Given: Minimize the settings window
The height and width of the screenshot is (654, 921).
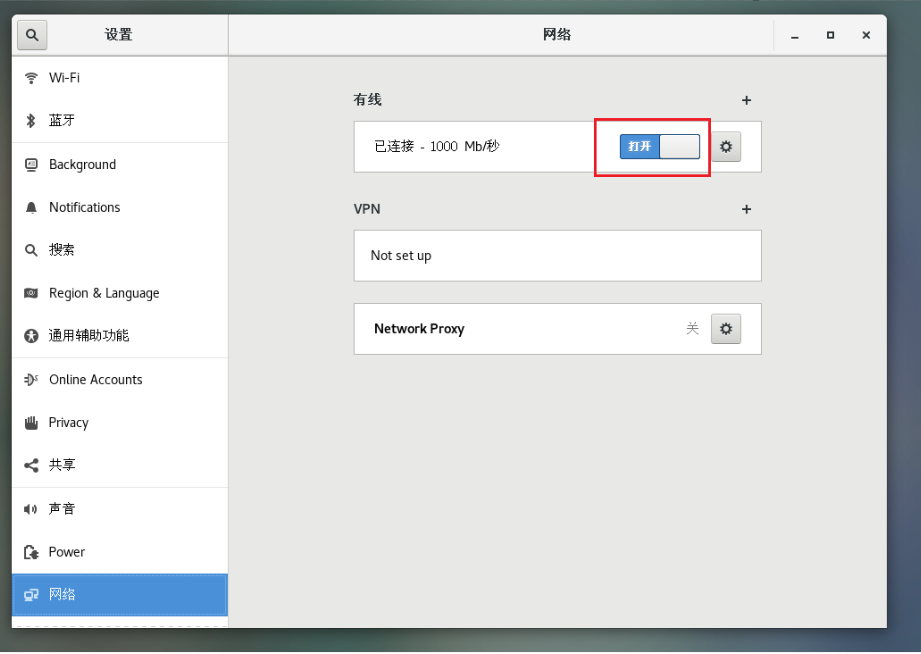Looking at the screenshot, I should coord(795,35).
